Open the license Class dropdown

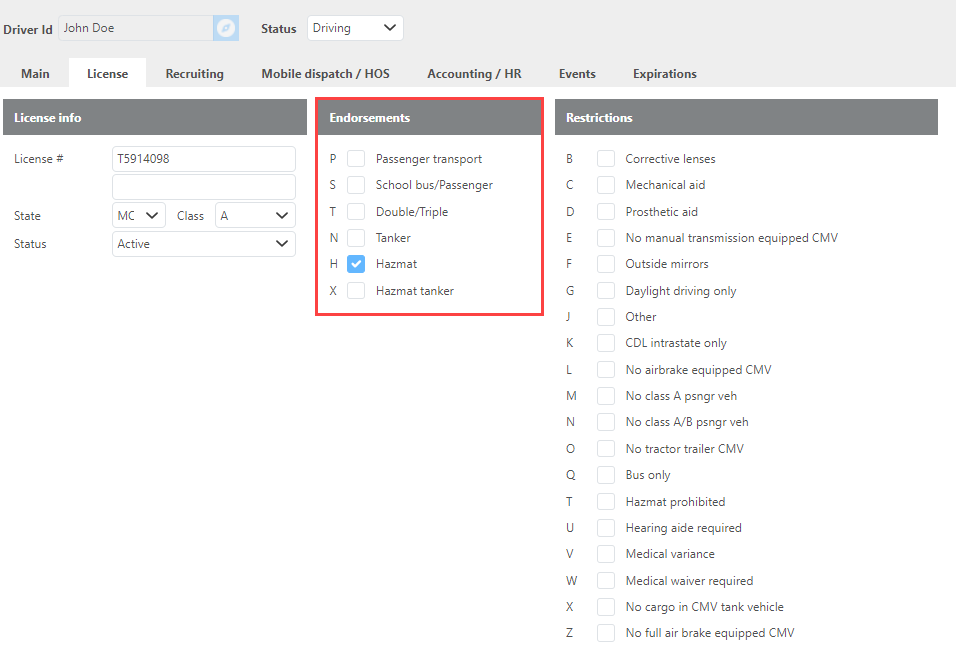coord(255,216)
